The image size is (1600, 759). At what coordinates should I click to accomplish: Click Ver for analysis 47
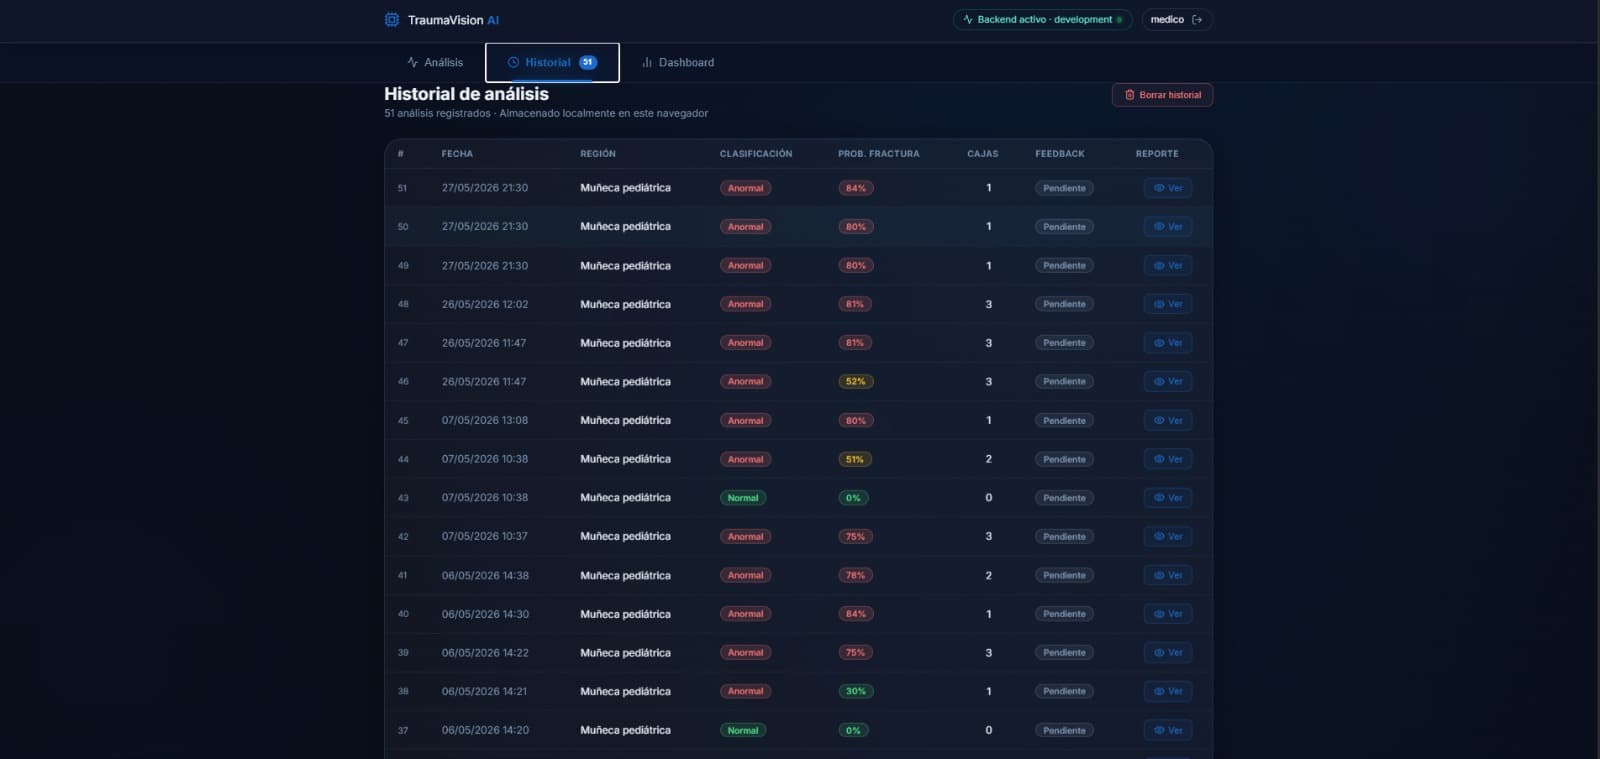click(x=1168, y=343)
